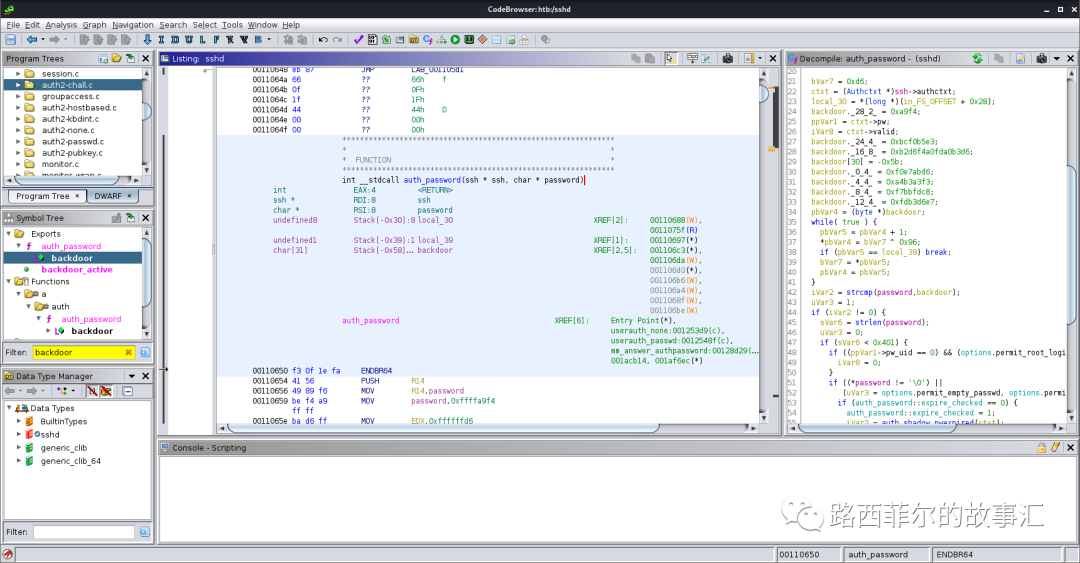1080x563 pixels.
Task: Click the green Run script icon
Action: click(x=455, y=40)
